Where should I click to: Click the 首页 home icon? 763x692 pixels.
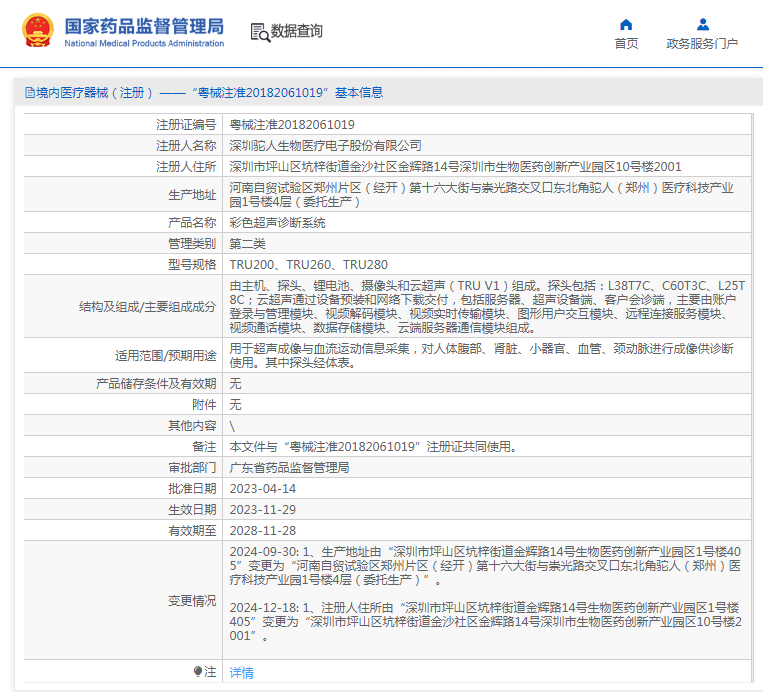626,24
